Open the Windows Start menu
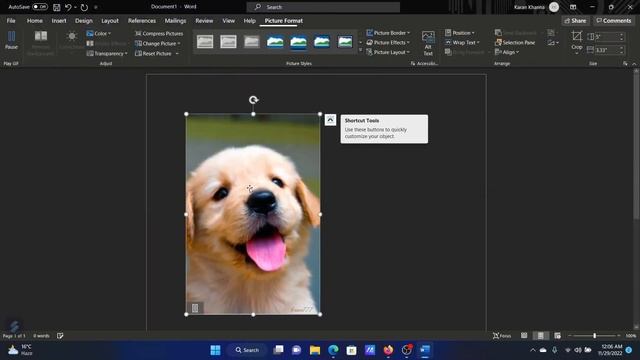640x360 pixels. click(216, 350)
